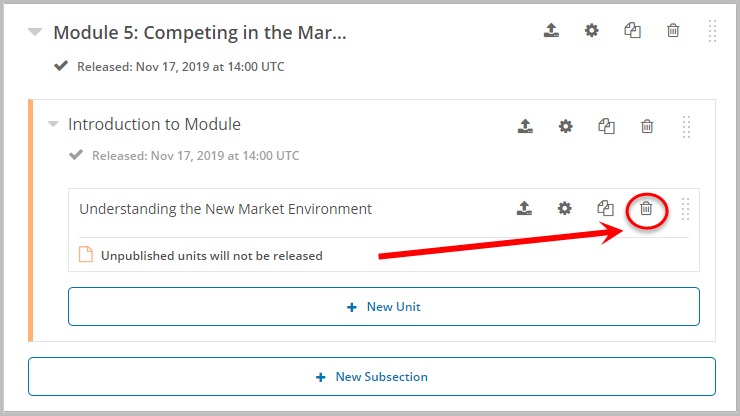Collapse the Module 5 section
740x416 pixels.
click(x=35, y=32)
